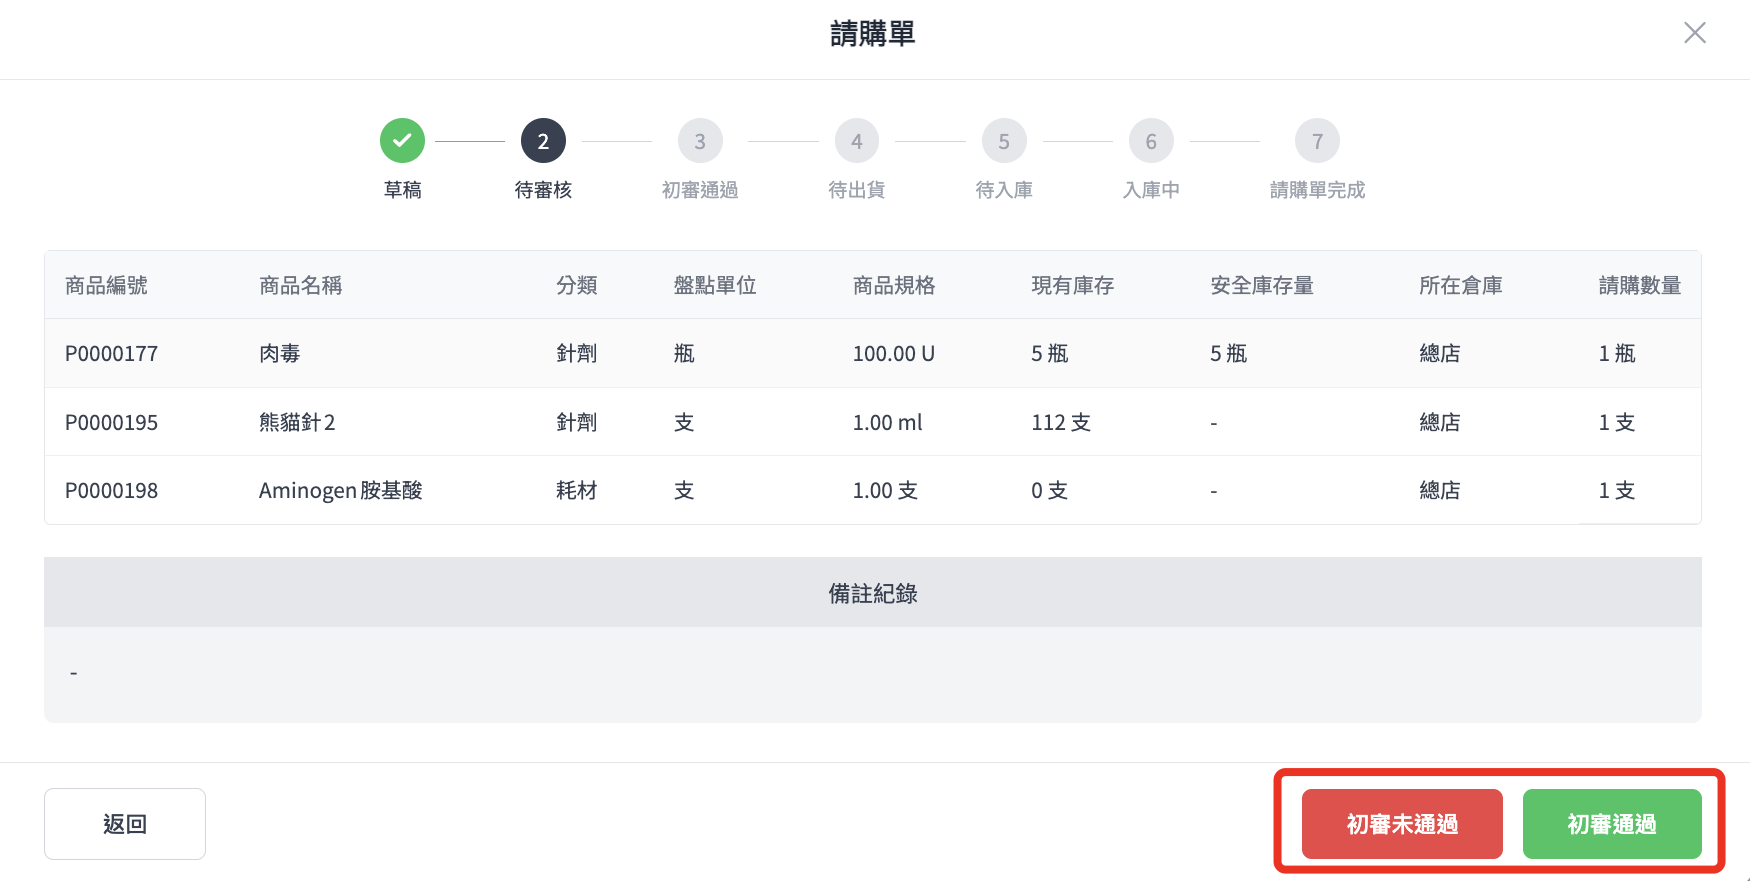The height and width of the screenshot is (881, 1750).
Task: Select step 6 入庫中 circle
Action: [1151, 141]
